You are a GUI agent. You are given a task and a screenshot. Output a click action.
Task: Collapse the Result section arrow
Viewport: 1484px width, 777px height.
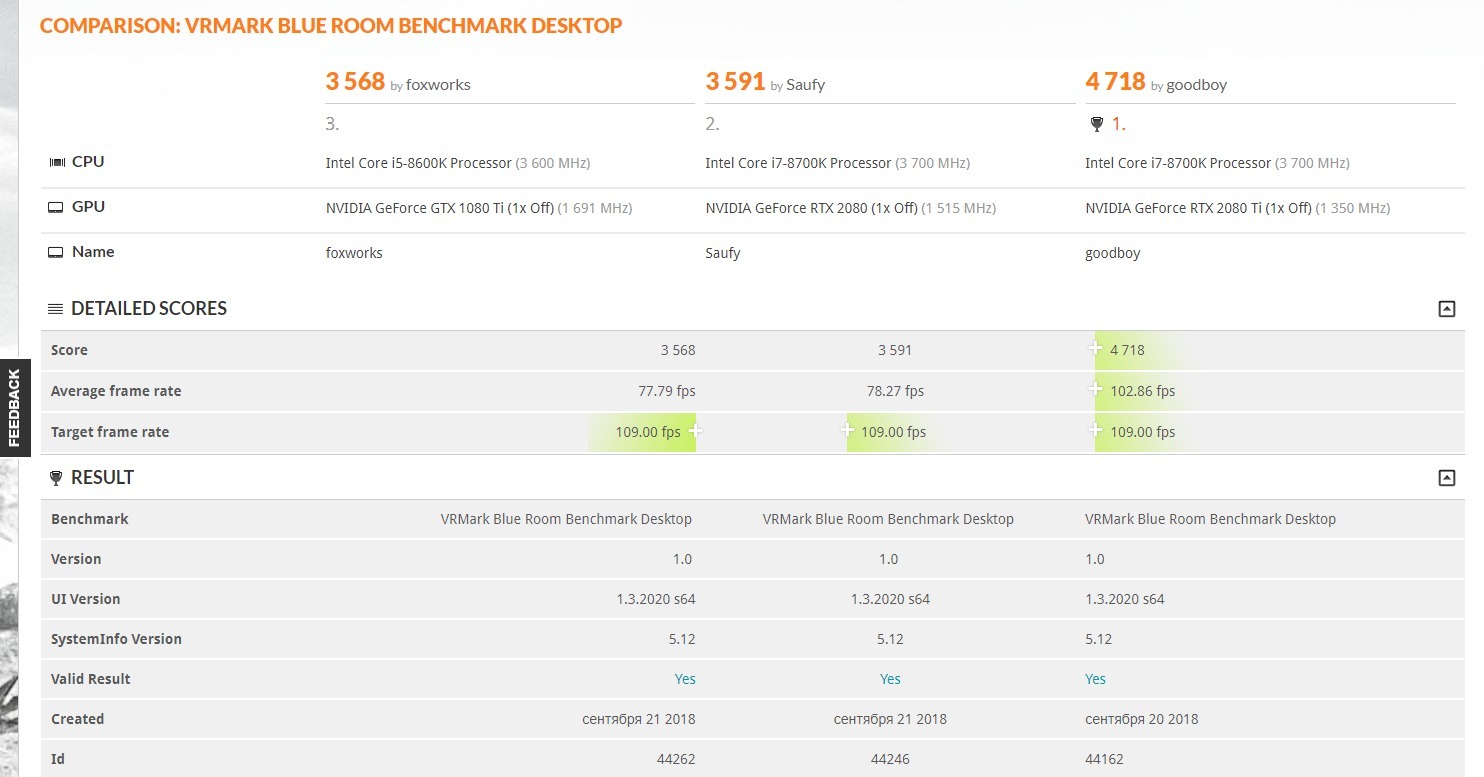pyautogui.click(x=1446, y=478)
